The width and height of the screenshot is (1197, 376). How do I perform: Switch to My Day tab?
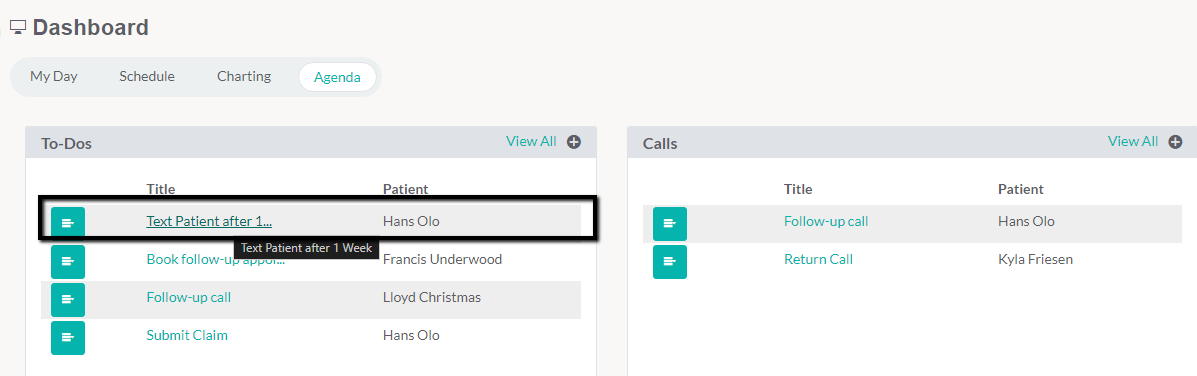(x=53, y=76)
